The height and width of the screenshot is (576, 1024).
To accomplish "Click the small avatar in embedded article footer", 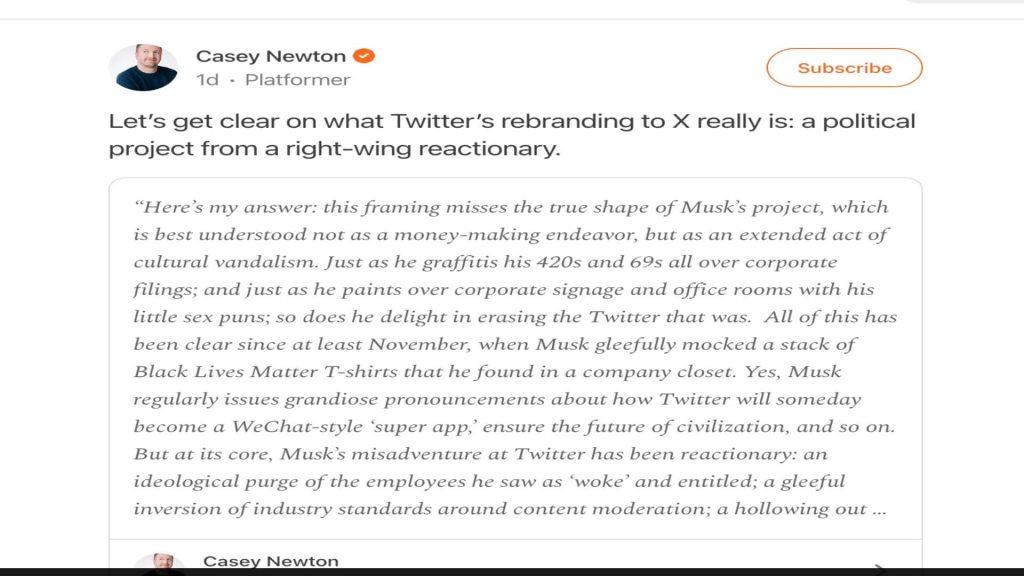I will click(158, 564).
